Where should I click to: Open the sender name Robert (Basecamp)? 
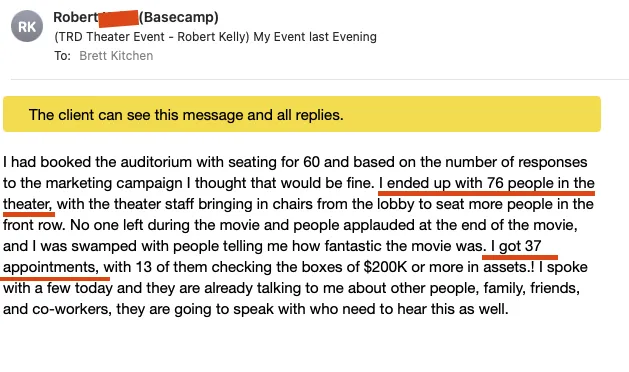[x=136, y=17]
